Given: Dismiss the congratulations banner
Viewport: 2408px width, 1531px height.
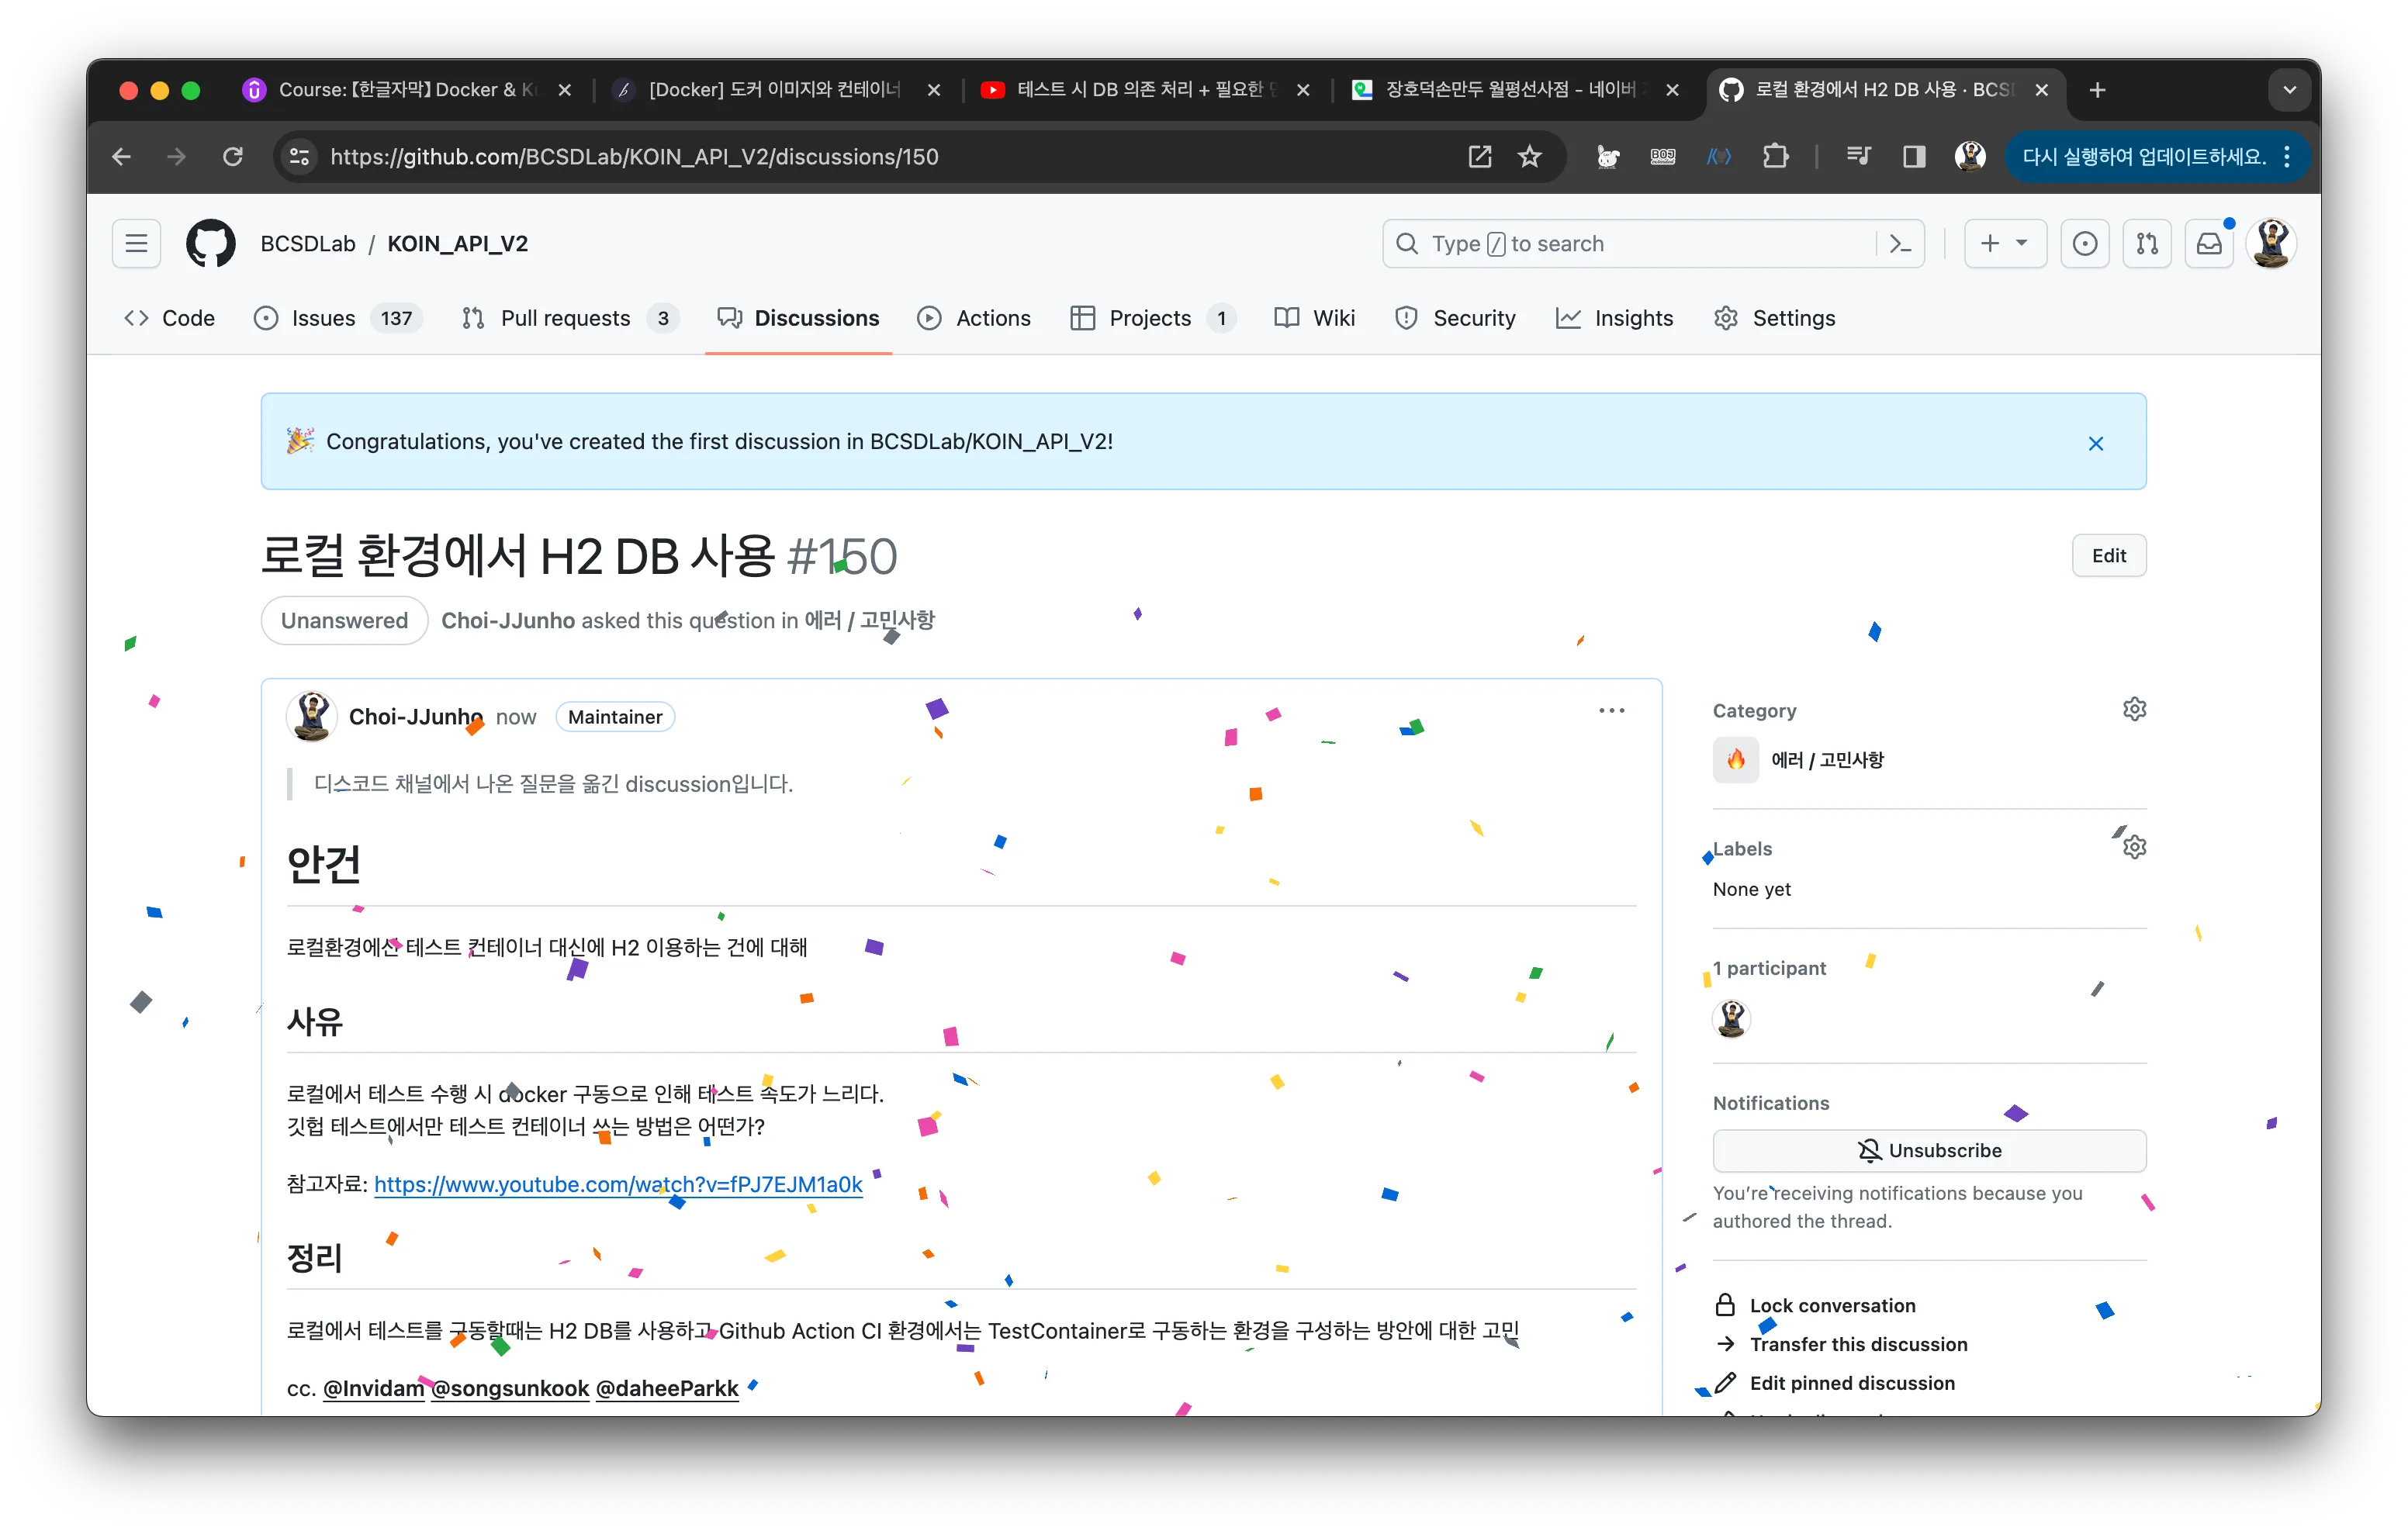Looking at the screenshot, I should coord(2096,443).
